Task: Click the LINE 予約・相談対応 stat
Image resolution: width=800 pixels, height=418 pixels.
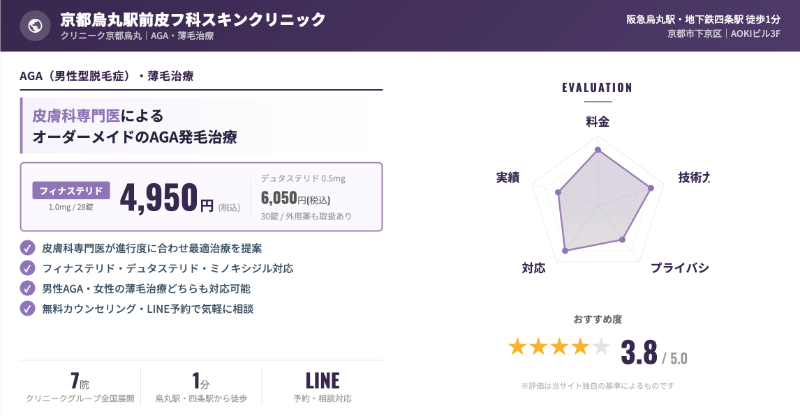Action: point(322,388)
